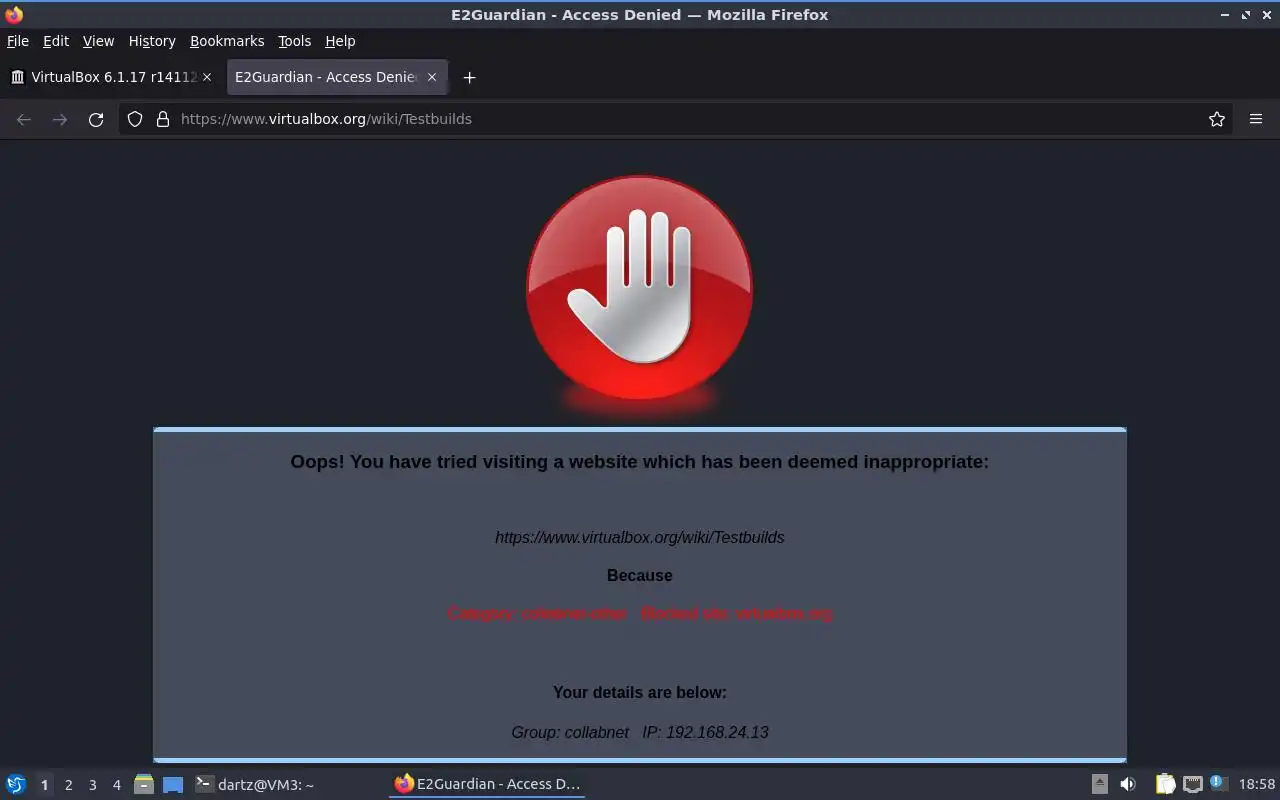Open the file manager taskbar launcher
Screen dimensions: 1280x800
click(144, 784)
